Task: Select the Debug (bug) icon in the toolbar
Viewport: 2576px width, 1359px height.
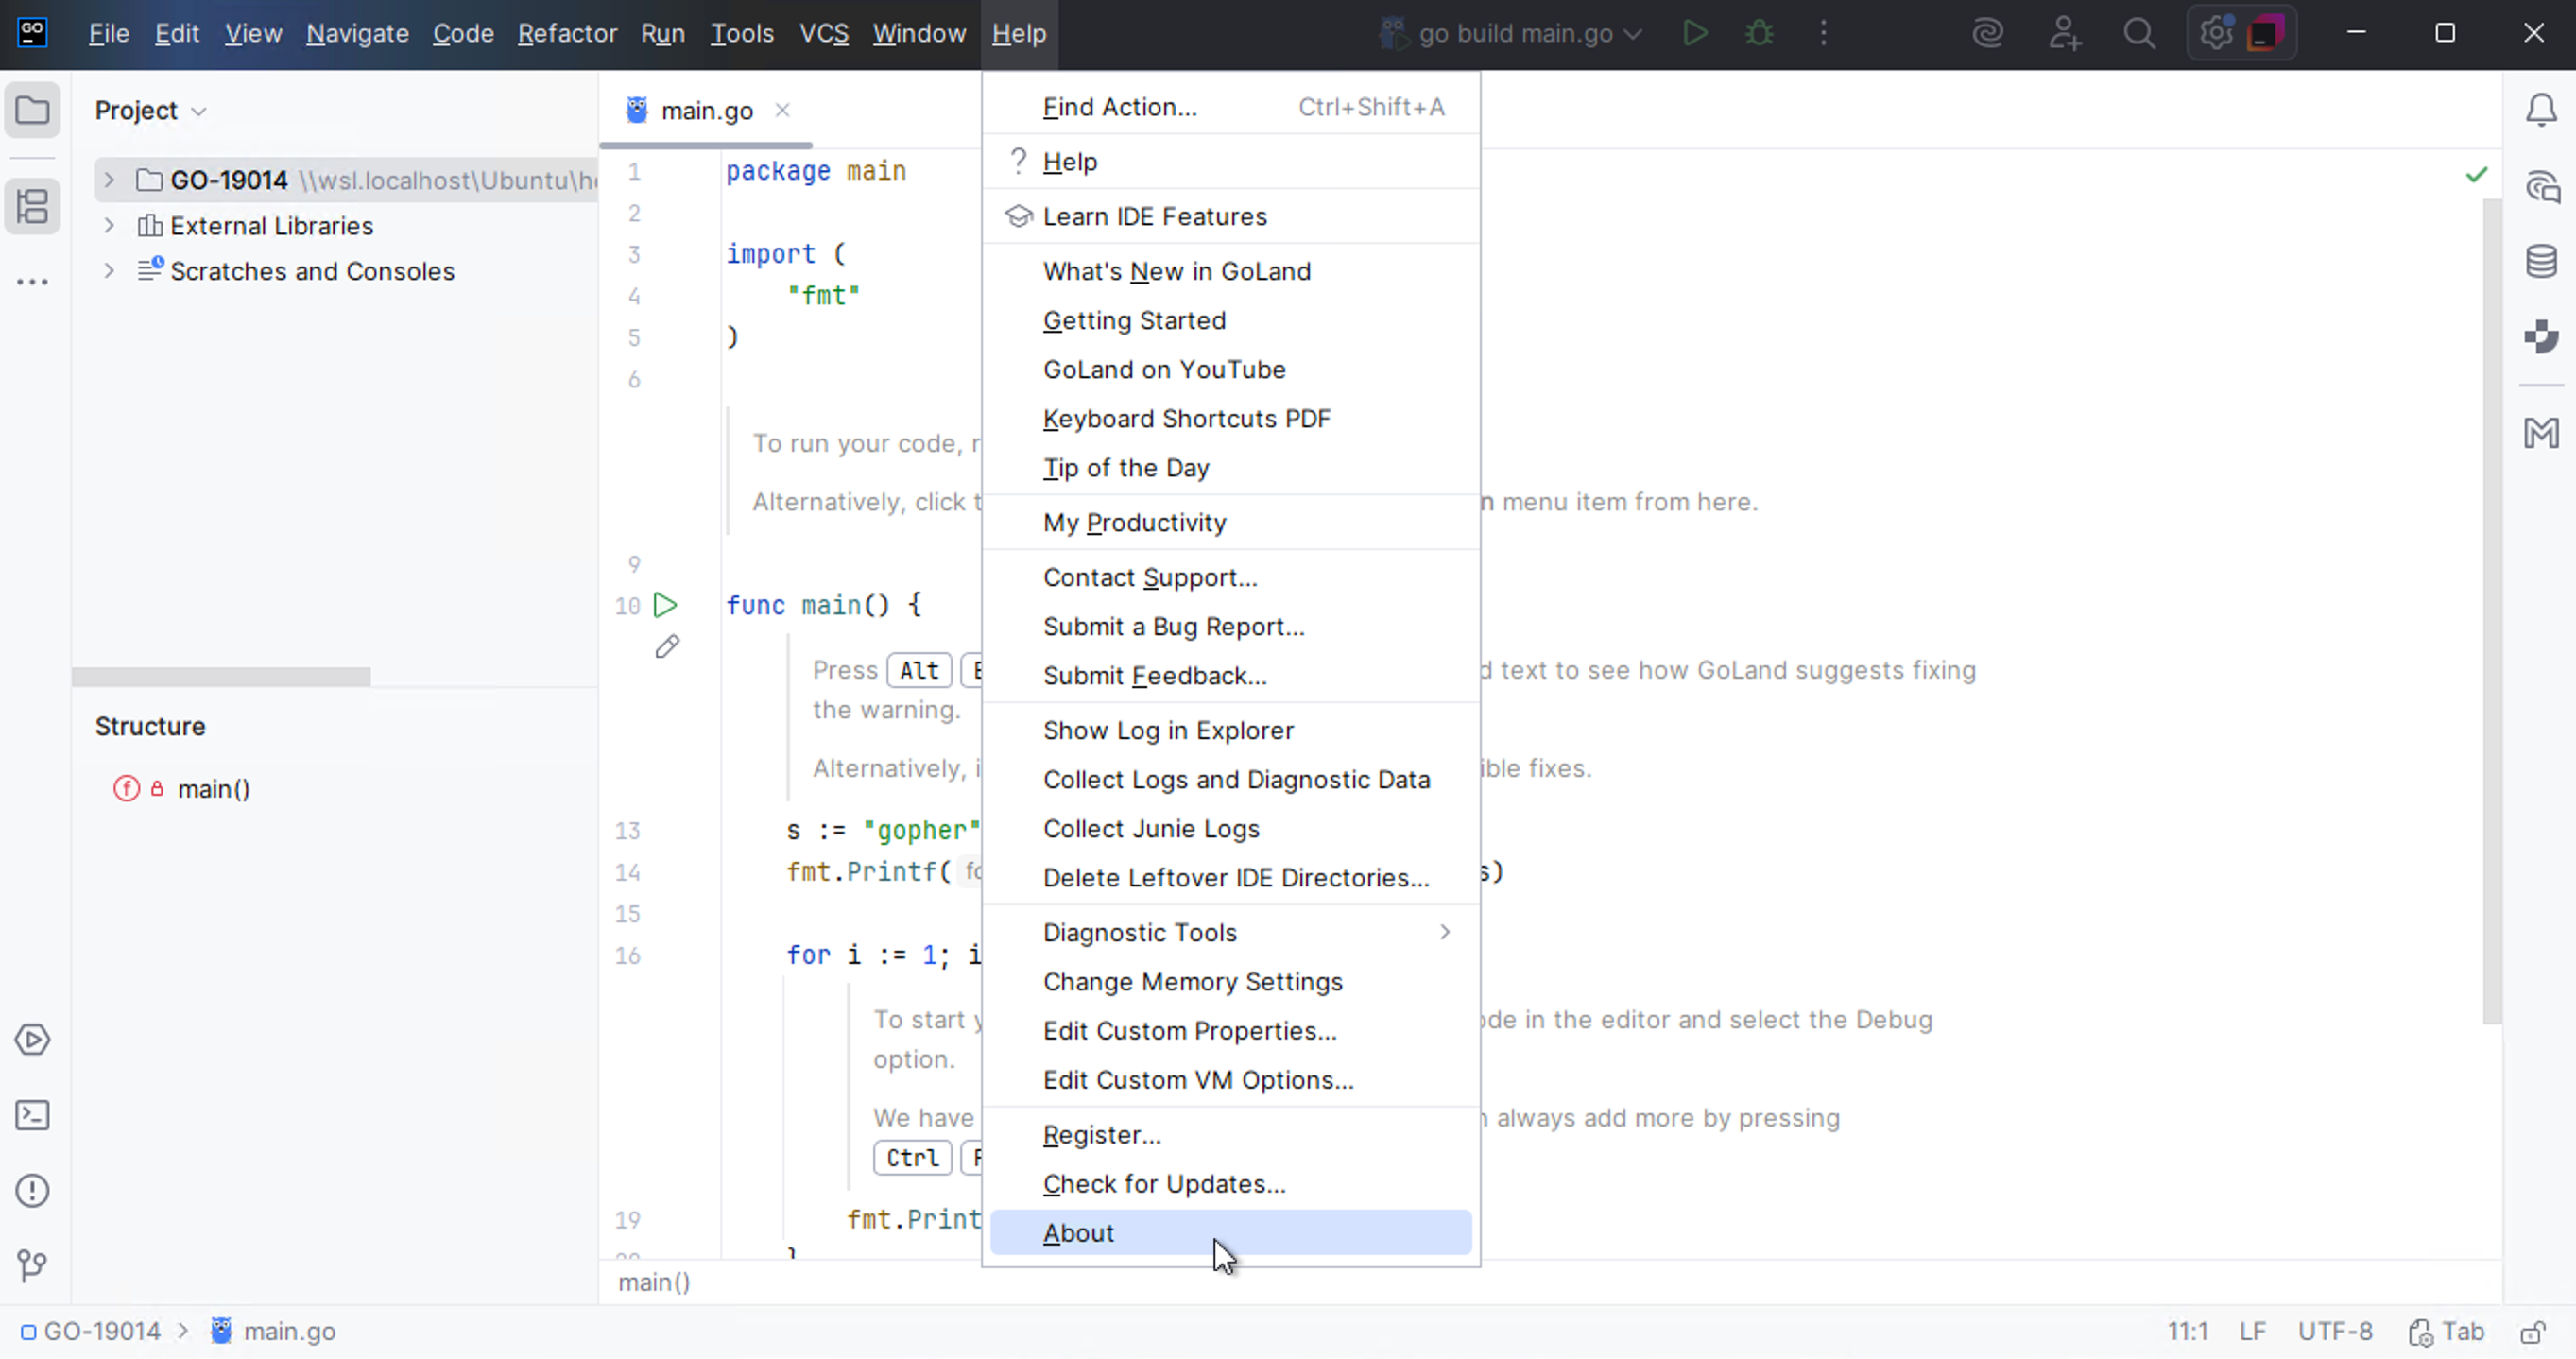Action: tap(1759, 33)
